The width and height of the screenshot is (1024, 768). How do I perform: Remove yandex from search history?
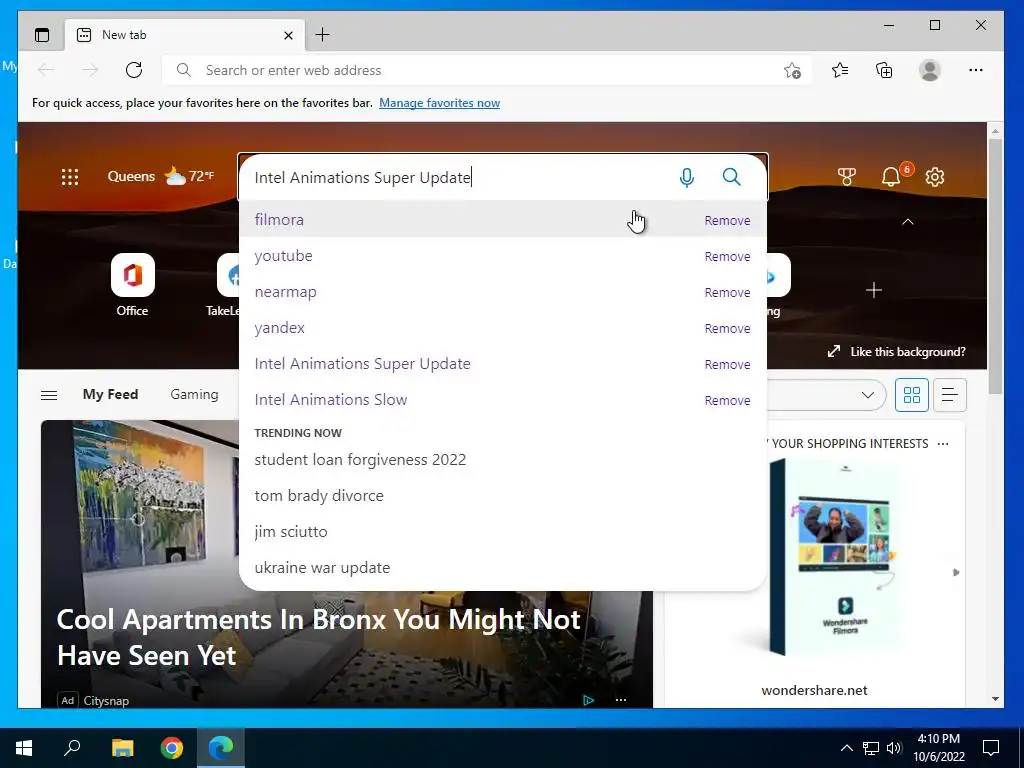727,328
